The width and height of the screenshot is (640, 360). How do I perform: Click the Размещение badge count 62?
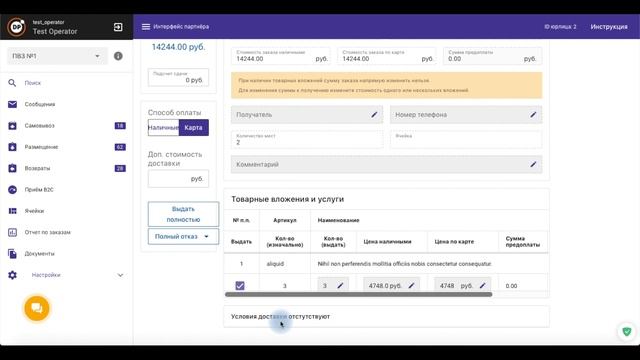[x=120, y=147]
